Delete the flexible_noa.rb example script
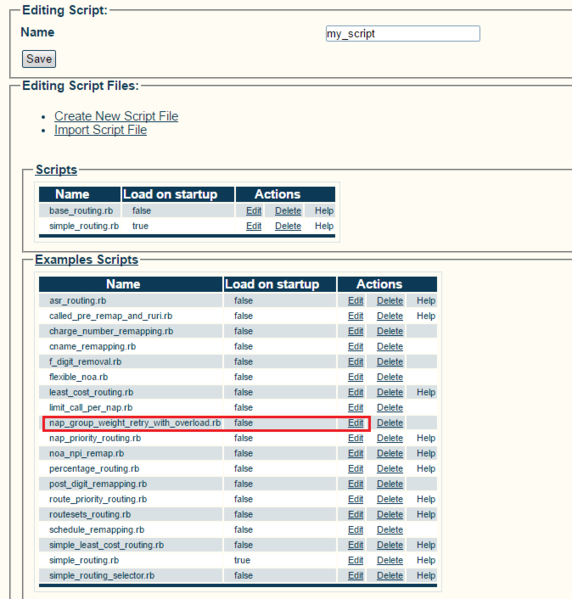 390,377
